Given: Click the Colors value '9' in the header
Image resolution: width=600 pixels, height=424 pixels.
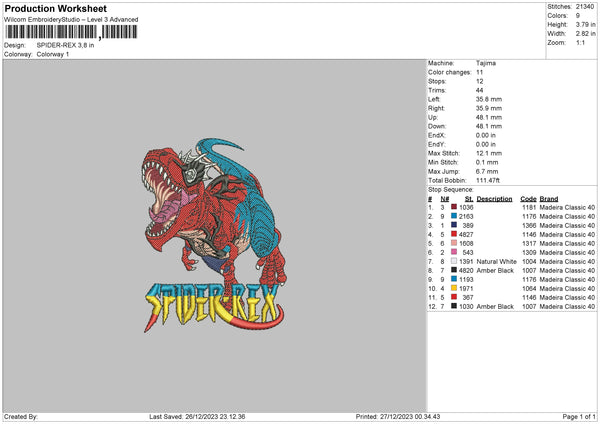Looking at the screenshot, I should click(x=578, y=16).
